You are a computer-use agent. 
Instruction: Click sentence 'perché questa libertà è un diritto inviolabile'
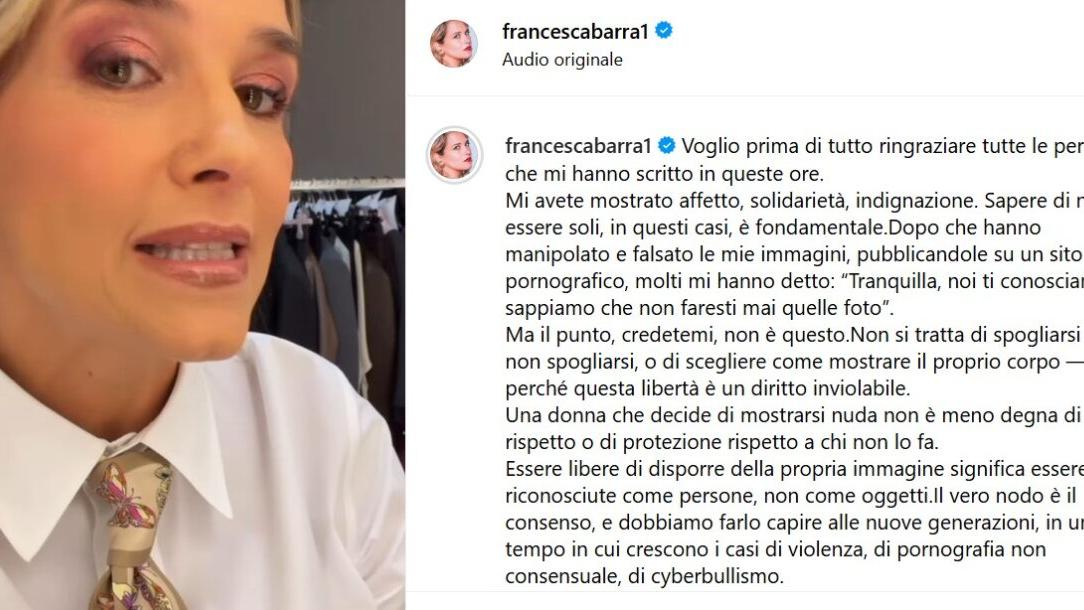[x=707, y=389]
